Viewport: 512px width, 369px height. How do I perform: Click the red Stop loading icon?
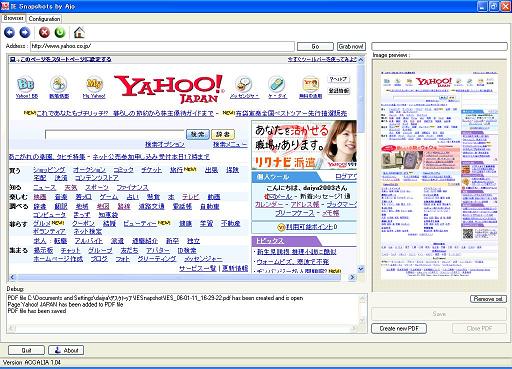(x=44, y=32)
